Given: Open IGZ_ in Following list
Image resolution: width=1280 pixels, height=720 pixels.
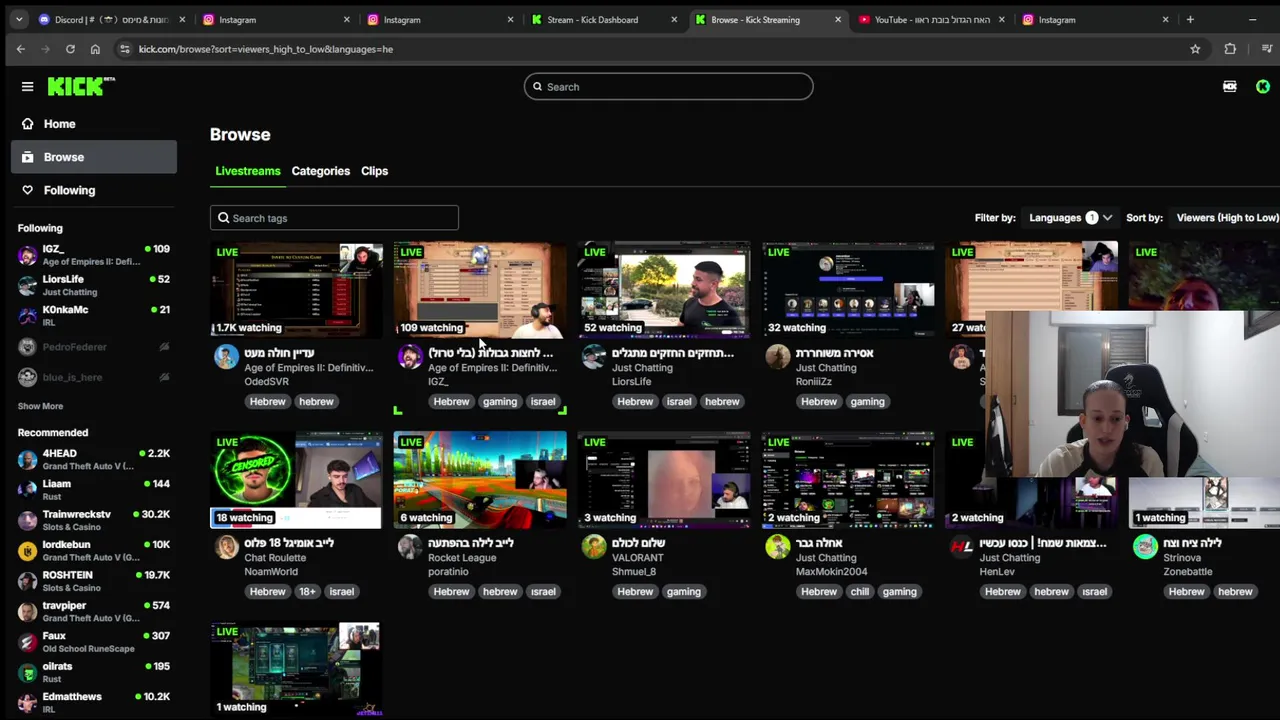Looking at the screenshot, I should [94, 255].
